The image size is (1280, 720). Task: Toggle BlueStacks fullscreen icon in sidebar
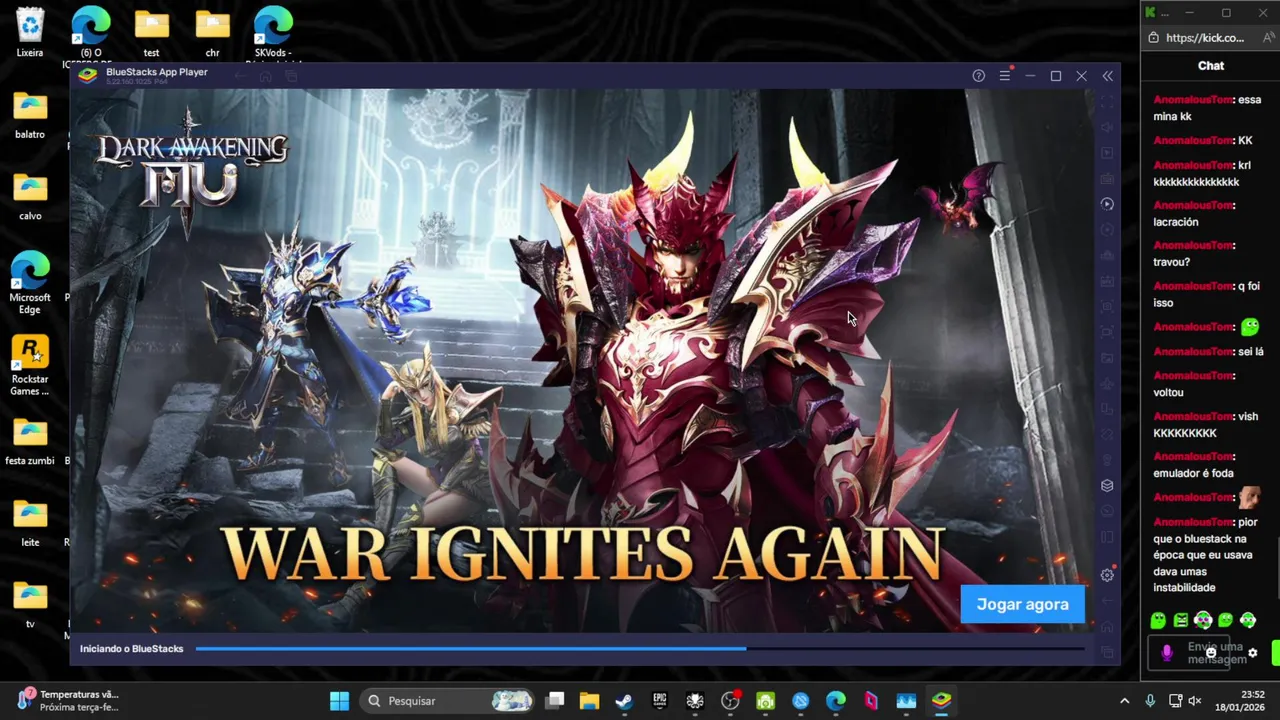click(1107, 102)
